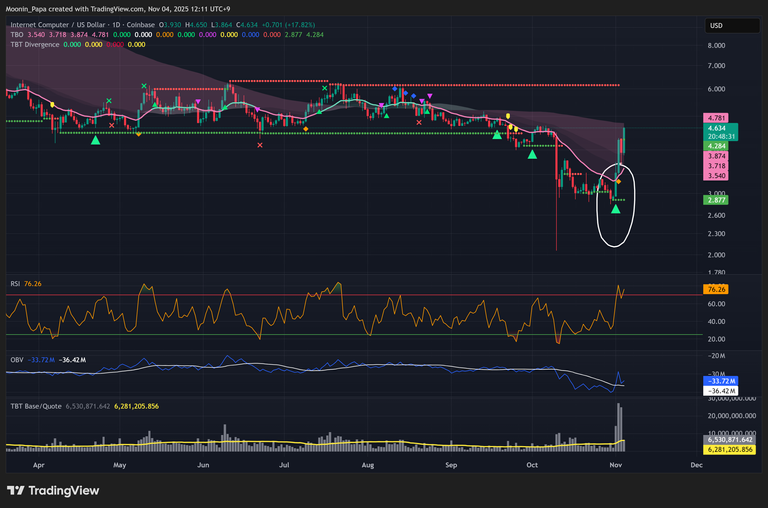Select the TBT Divergence indicator legend label

(32, 44)
